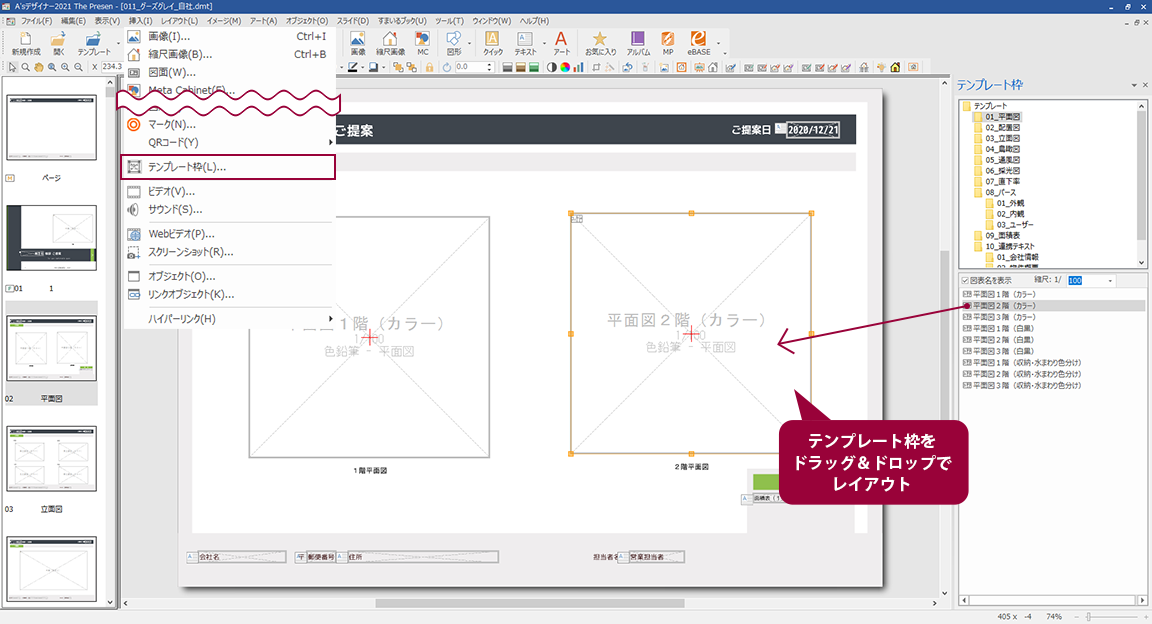Click the canvas horizontal scrollbar
This screenshot has width=1152, height=624.
click(x=530, y=603)
